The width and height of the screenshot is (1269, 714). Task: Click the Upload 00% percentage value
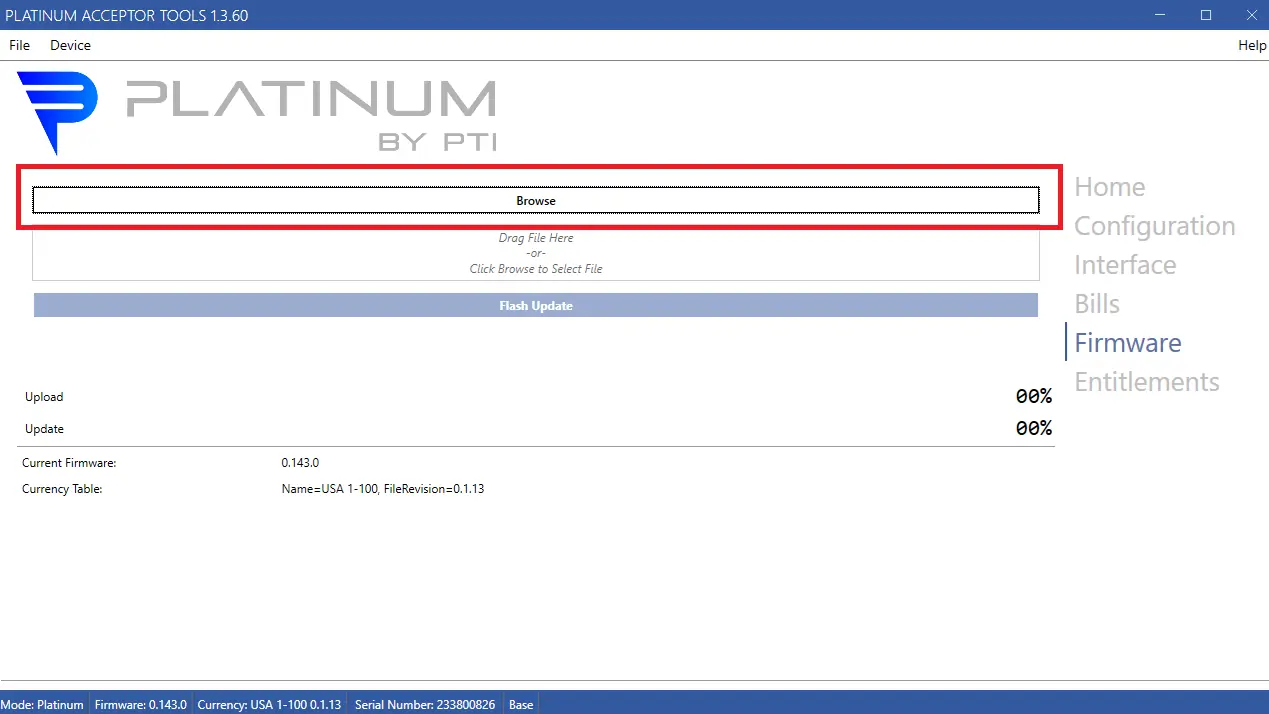[x=1034, y=397]
